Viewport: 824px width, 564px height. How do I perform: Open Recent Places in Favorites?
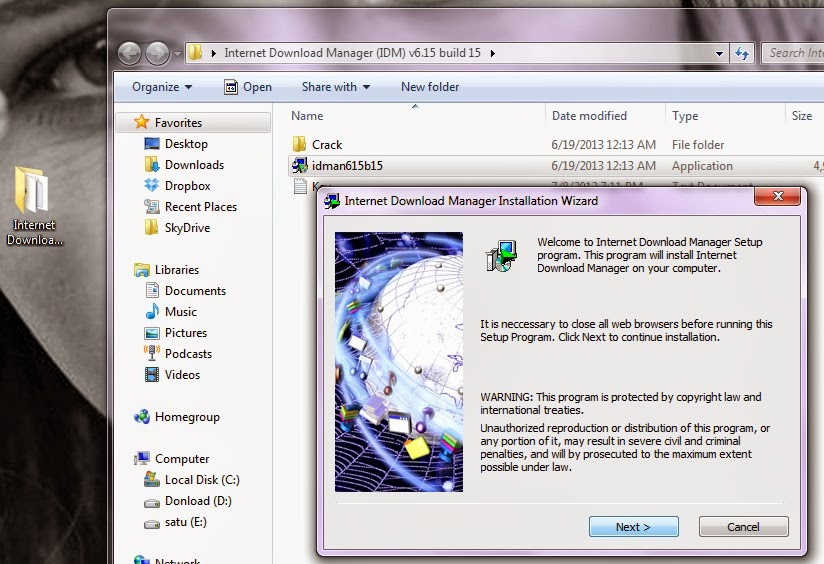201,207
